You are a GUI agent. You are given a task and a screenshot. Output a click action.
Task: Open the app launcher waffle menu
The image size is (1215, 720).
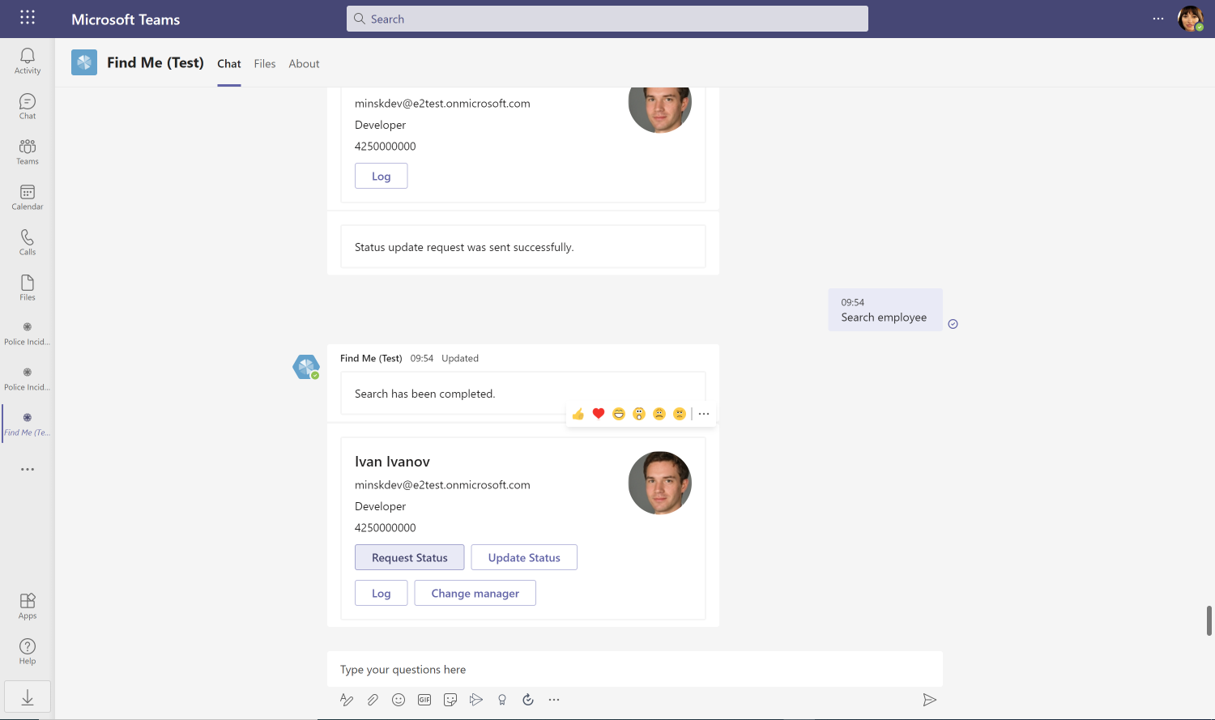tap(27, 18)
